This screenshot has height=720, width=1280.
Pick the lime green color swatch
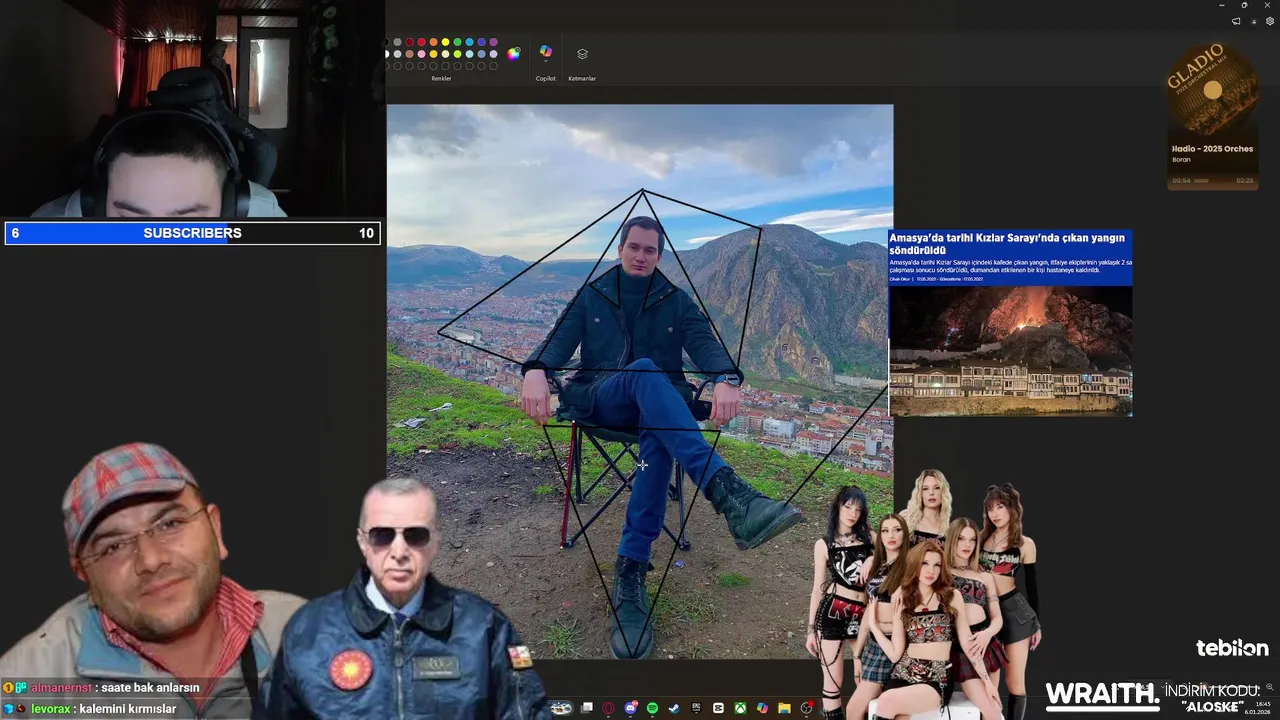[457, 54]
